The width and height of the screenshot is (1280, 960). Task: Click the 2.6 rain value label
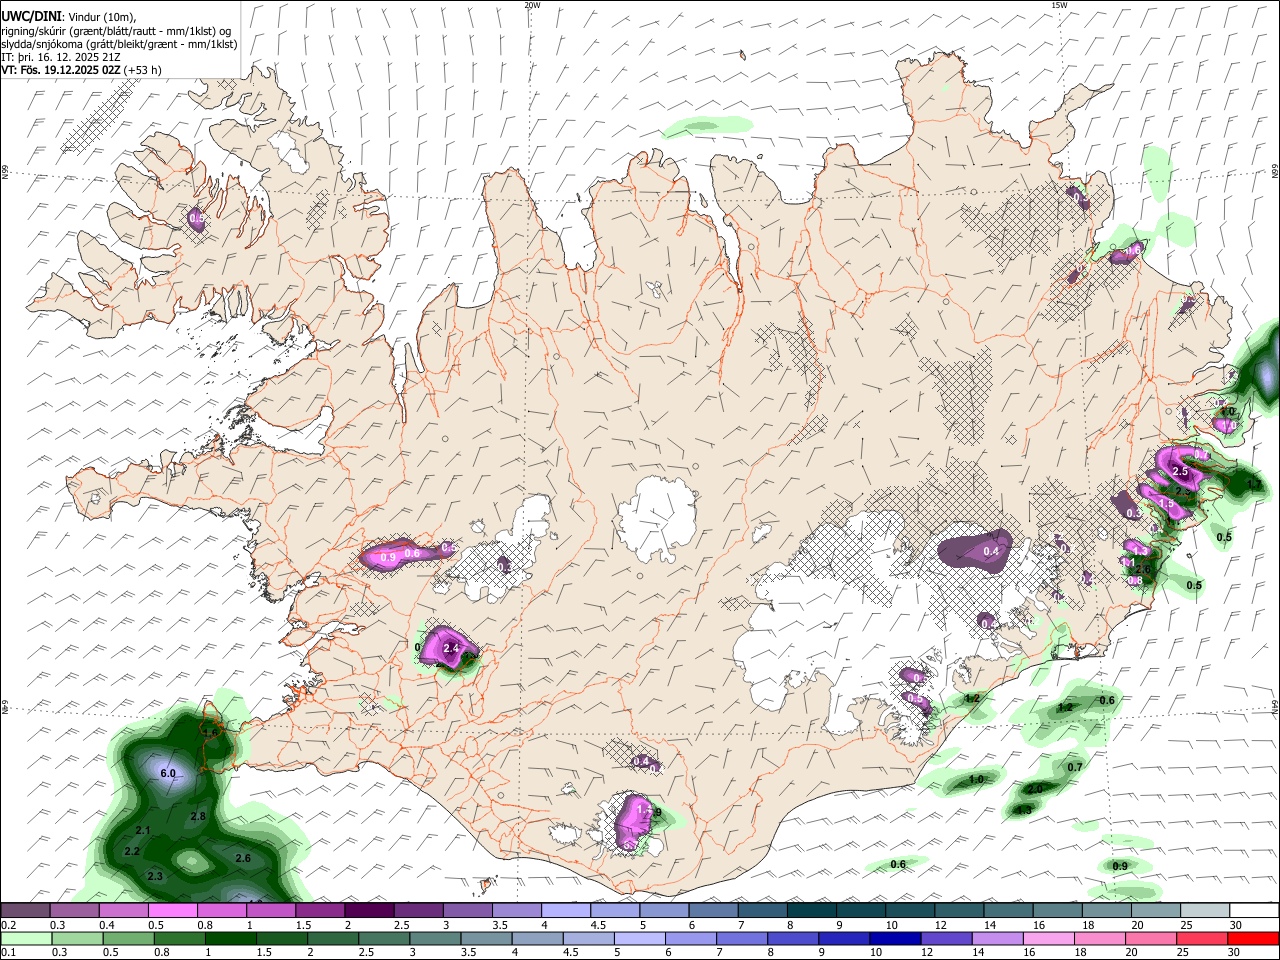pyautogui.click(x=242, y=858)
